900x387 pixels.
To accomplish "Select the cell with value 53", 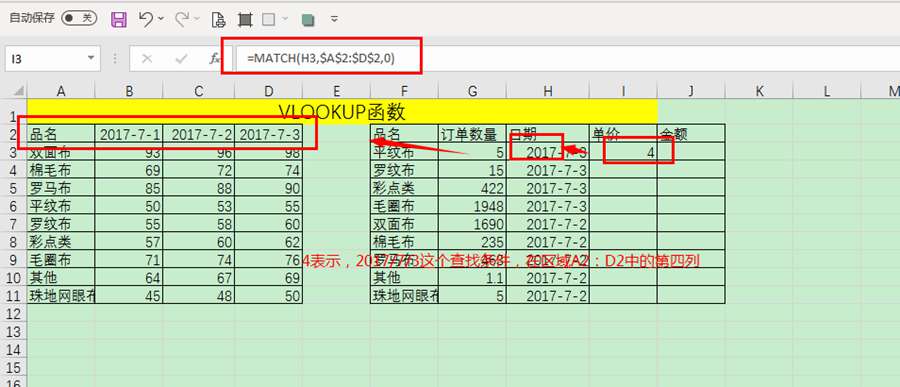I will point(199,206).
